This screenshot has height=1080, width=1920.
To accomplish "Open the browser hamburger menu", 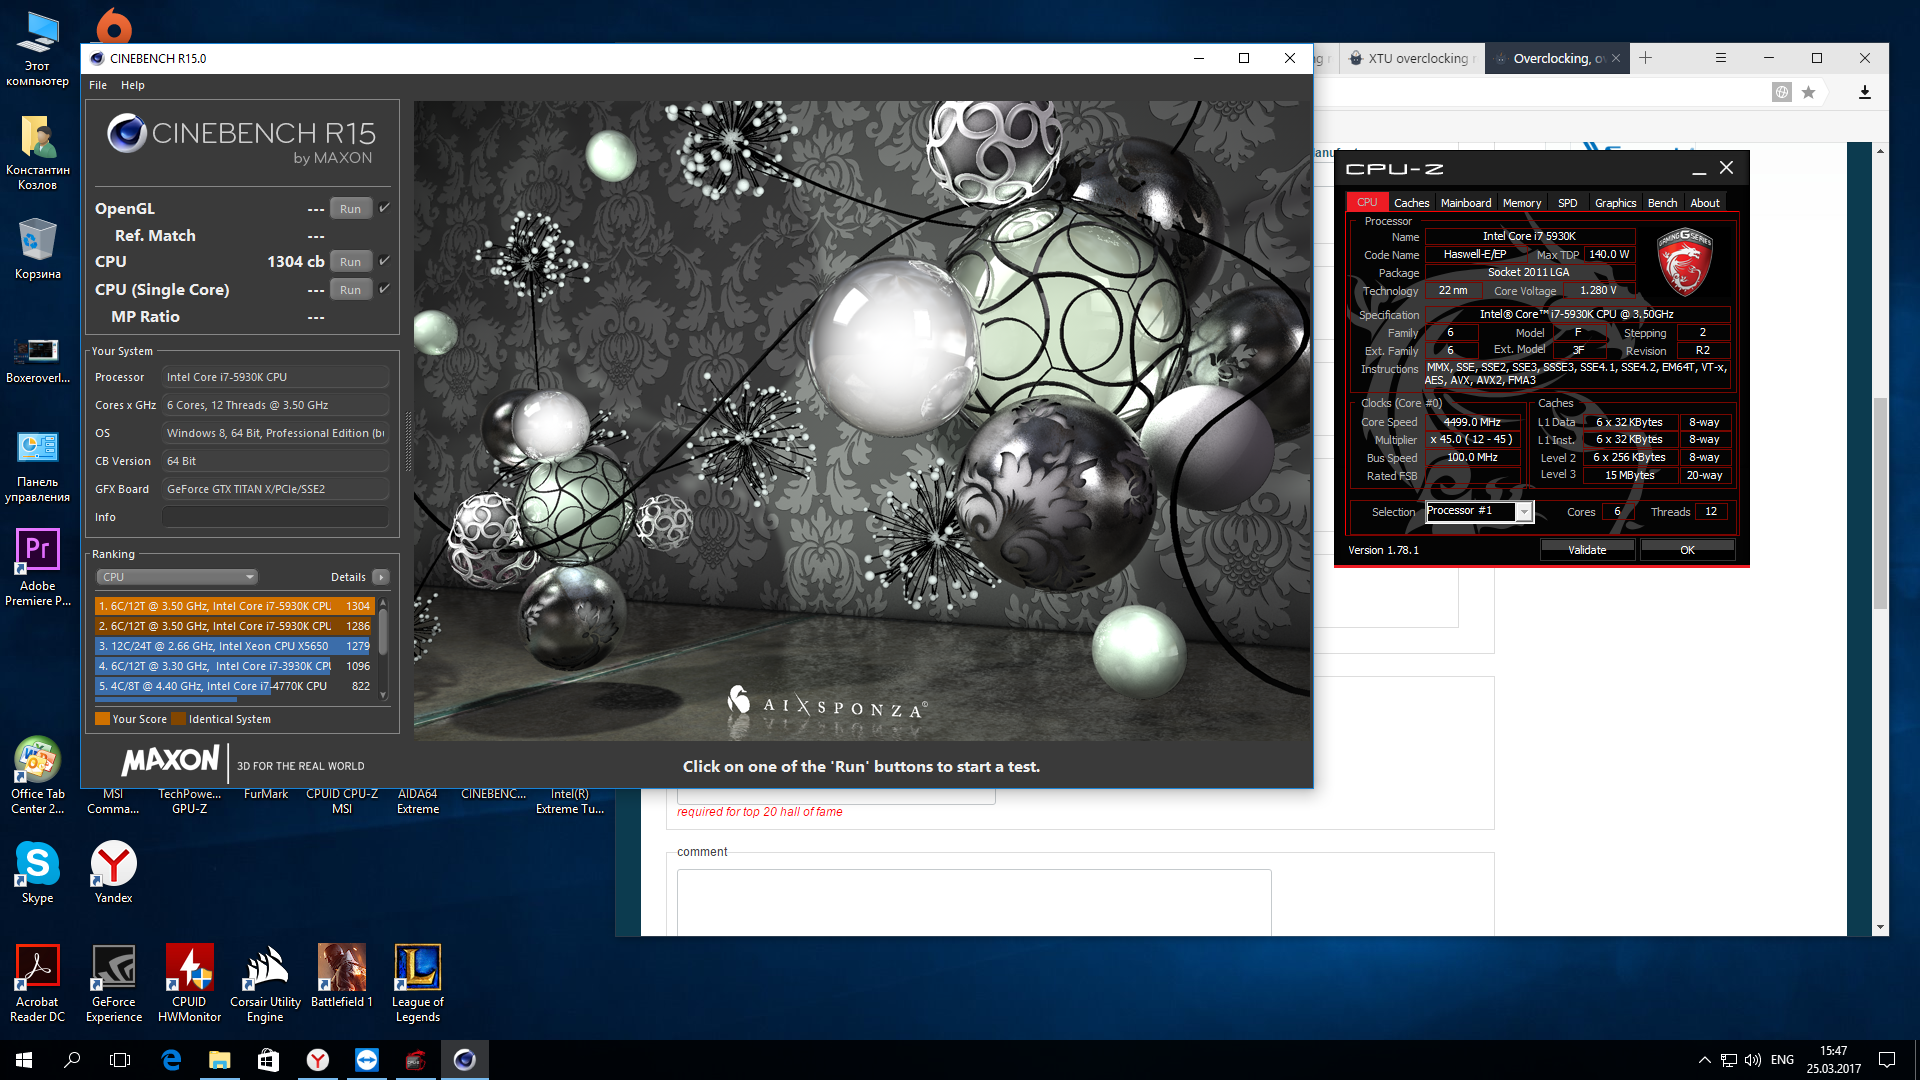I will 1720,58.
